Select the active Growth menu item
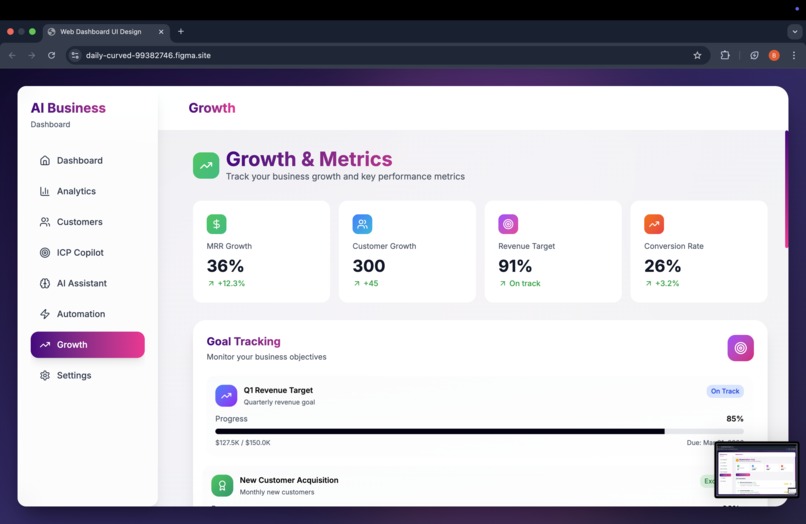Image resolution: width=806 pixels, height=524 pixels. (87, 345)
